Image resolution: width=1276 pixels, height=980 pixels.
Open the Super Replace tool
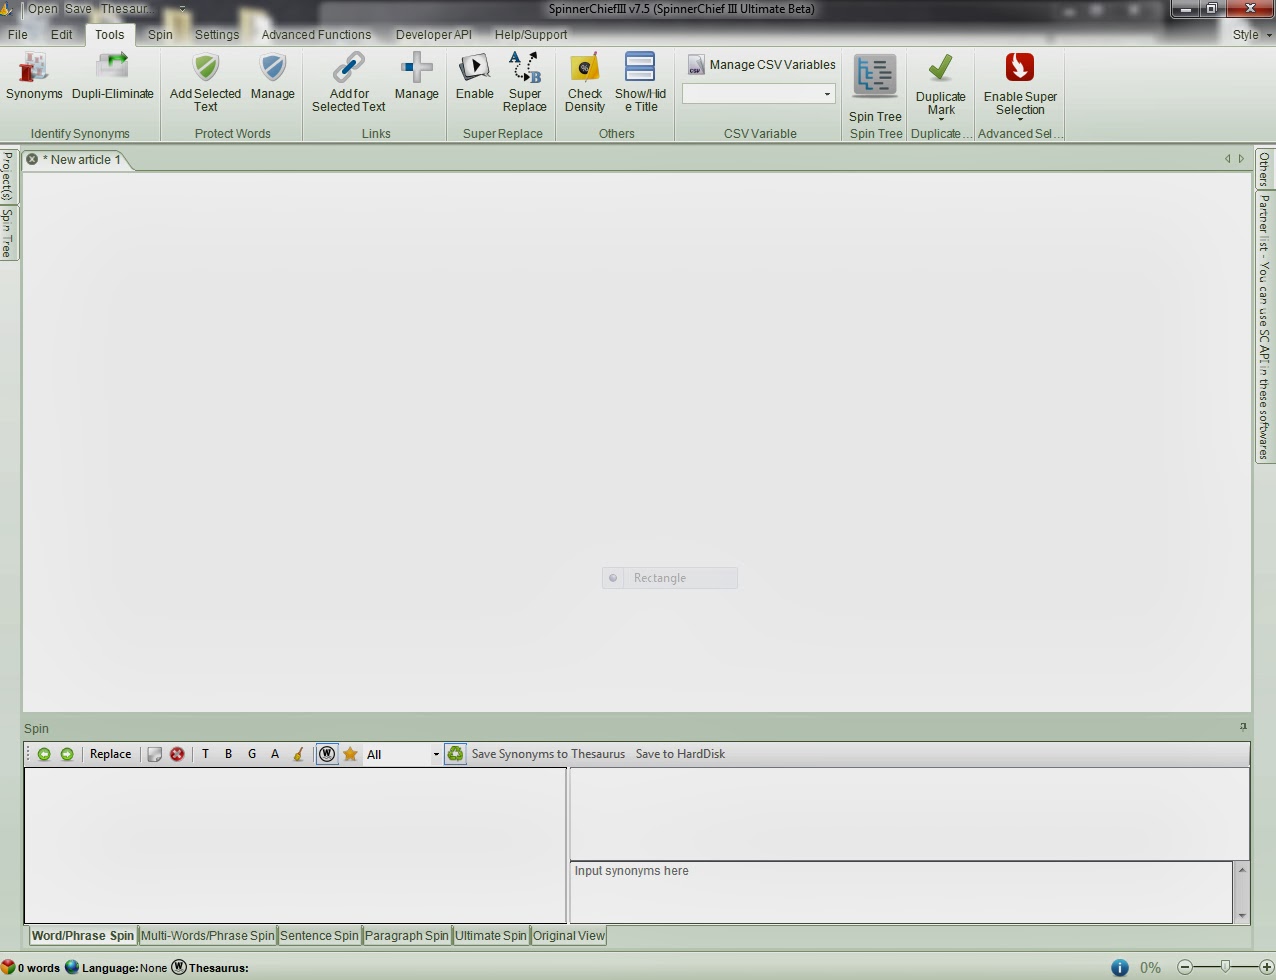click(524, 82)
